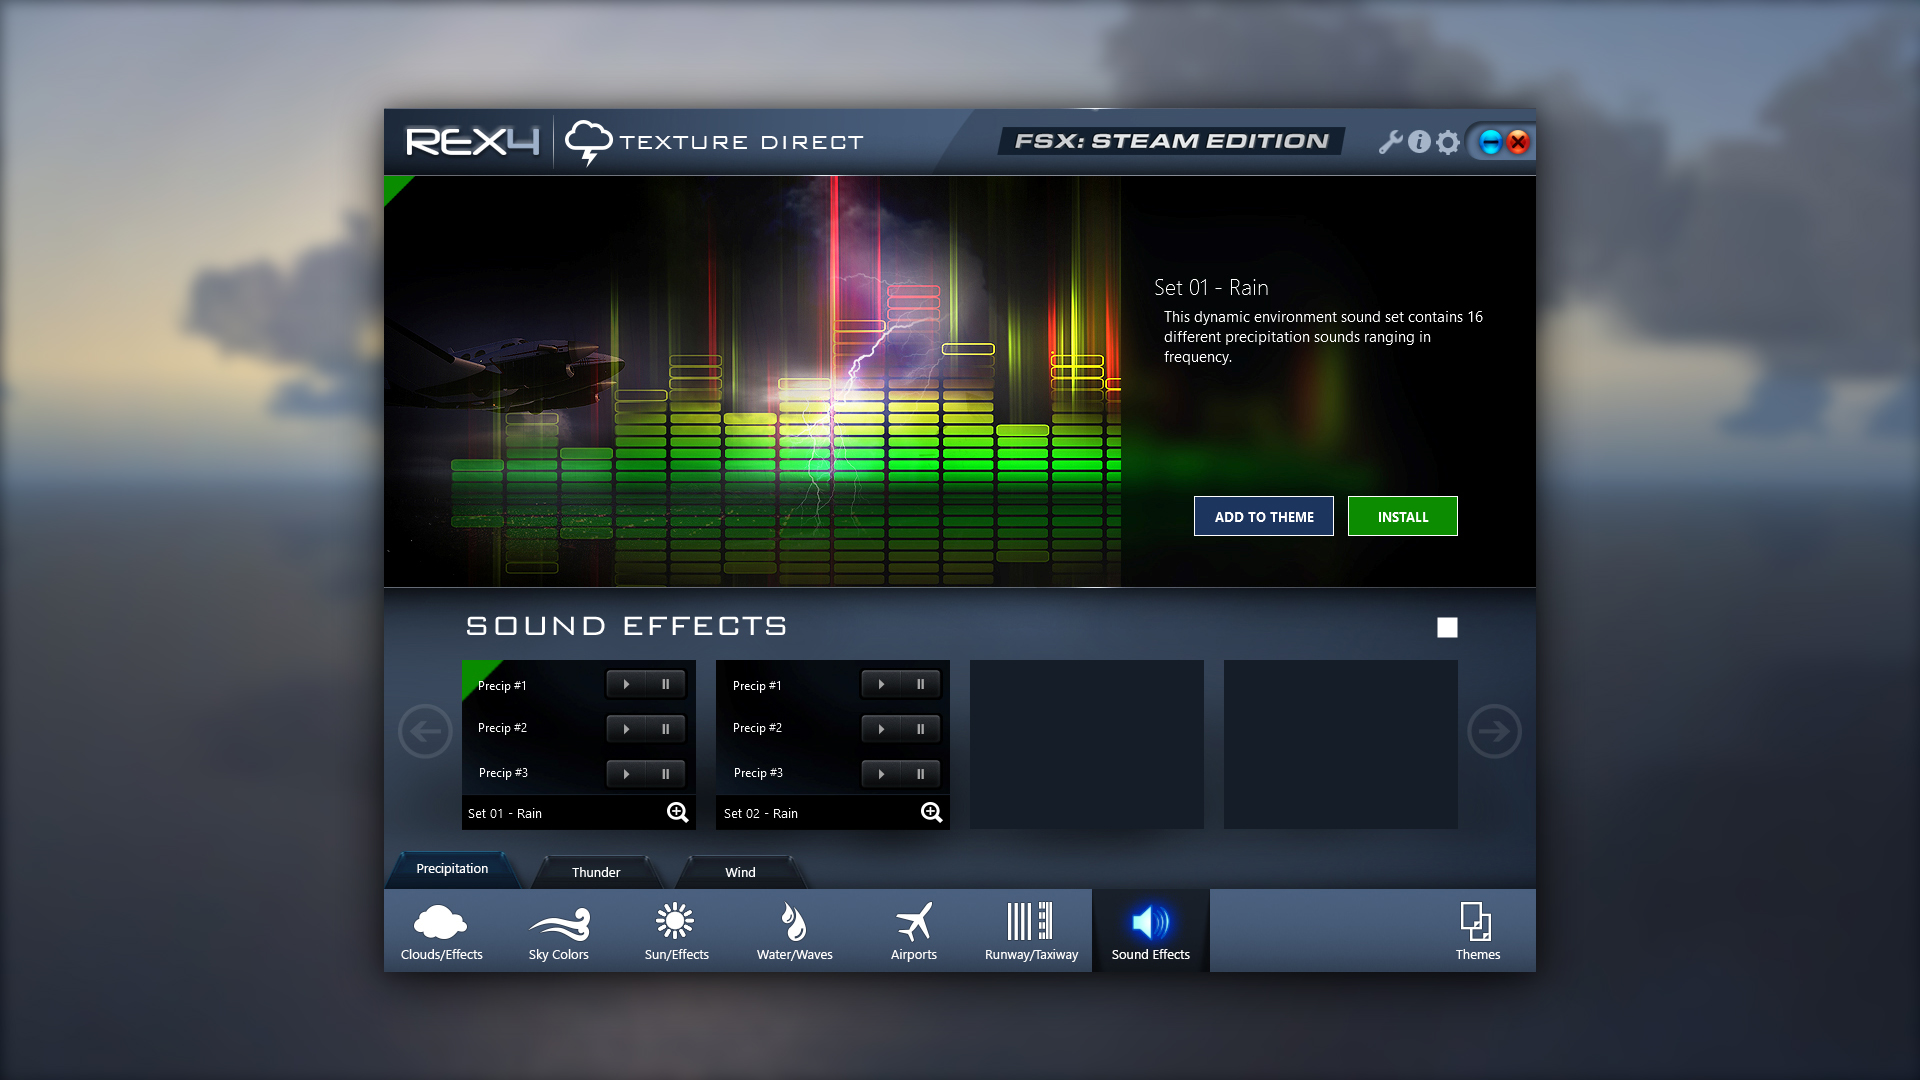This screenshot has height=1080, width=1920.
Task: Click Add to Theme button
Action: [1263, 516]
